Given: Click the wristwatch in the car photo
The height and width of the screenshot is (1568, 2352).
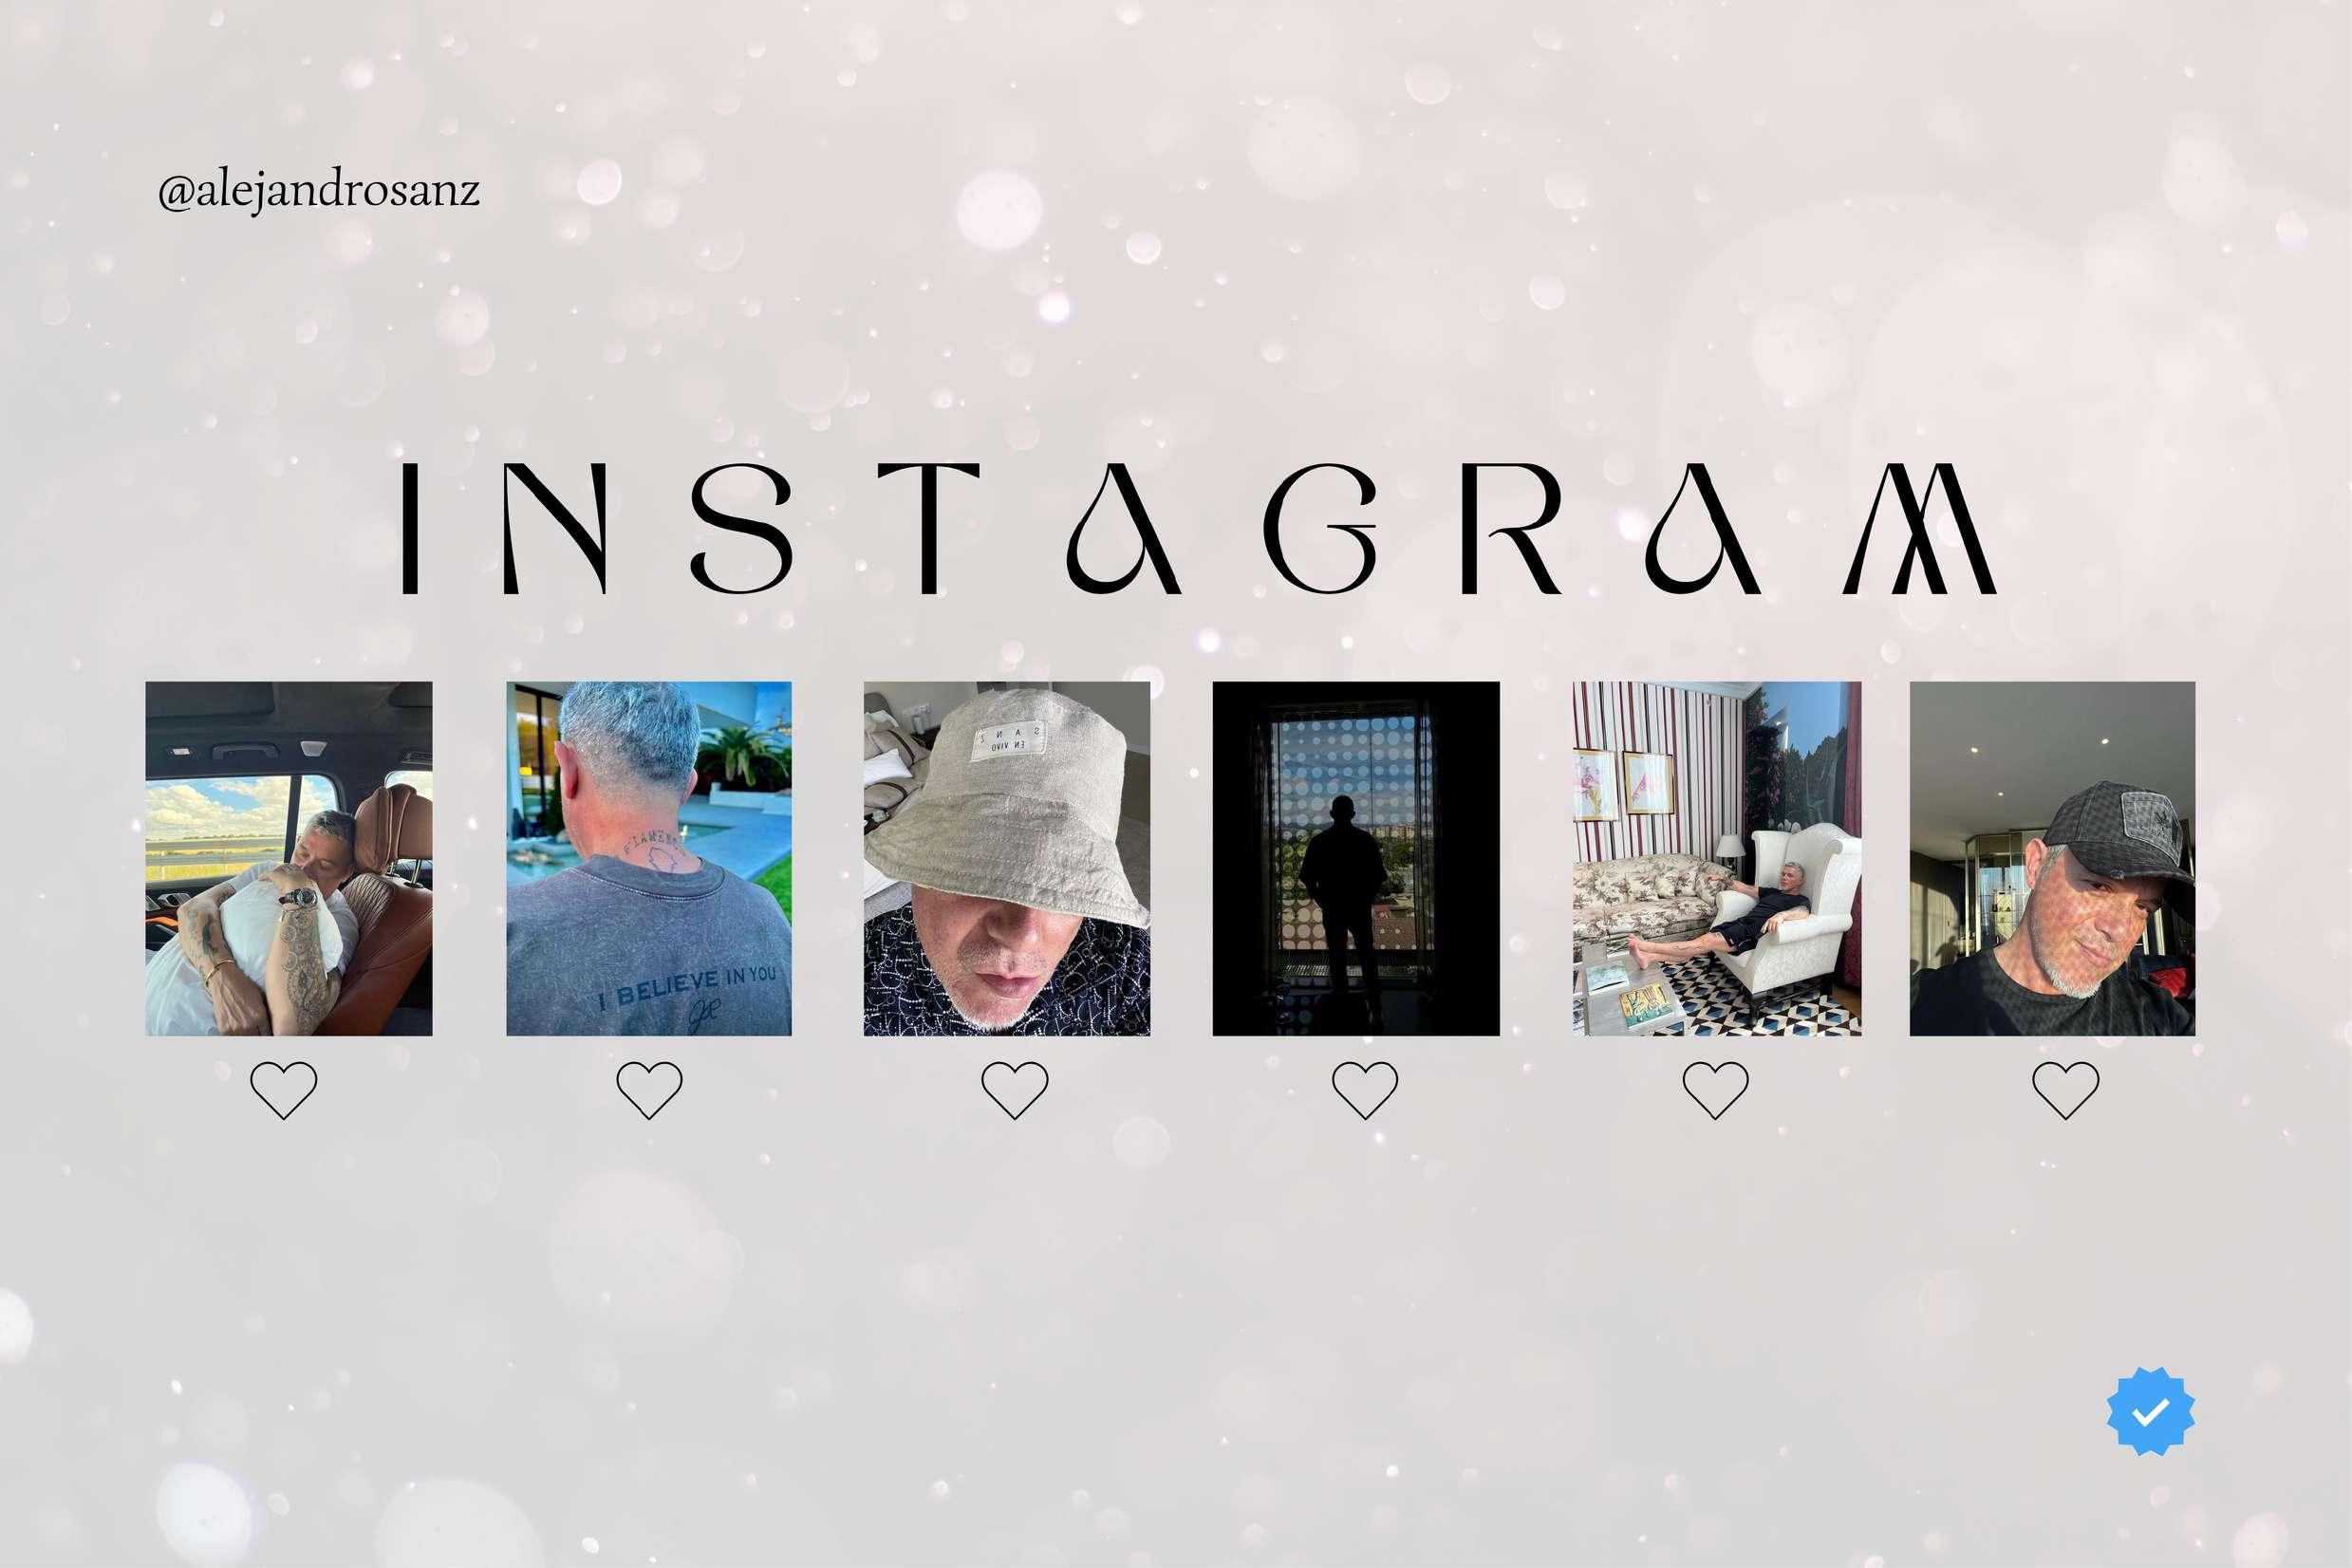Looking at the screenshot, I should tap(299, 898).
